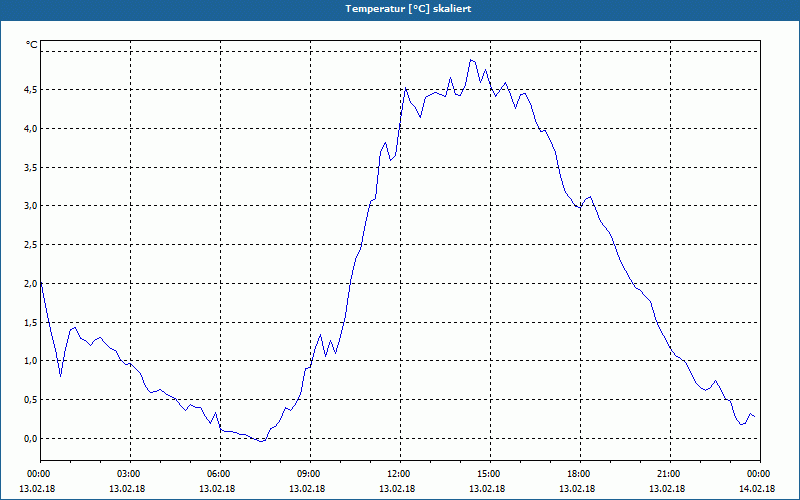Viewport: 800px width, 500px height.
Task: Click the 14.02.18 date label
Action: (x=757, y=489)
